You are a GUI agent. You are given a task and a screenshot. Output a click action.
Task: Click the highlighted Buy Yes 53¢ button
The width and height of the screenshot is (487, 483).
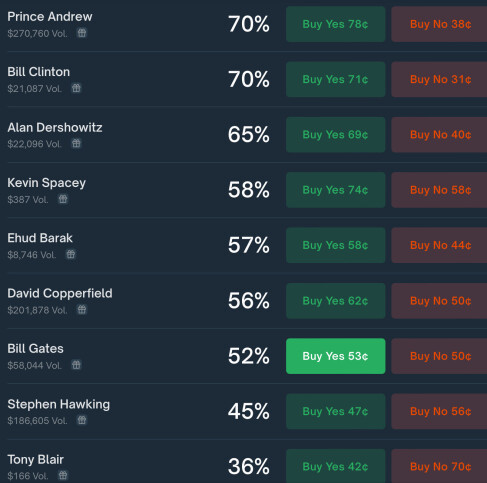click(x=336, y=356)
